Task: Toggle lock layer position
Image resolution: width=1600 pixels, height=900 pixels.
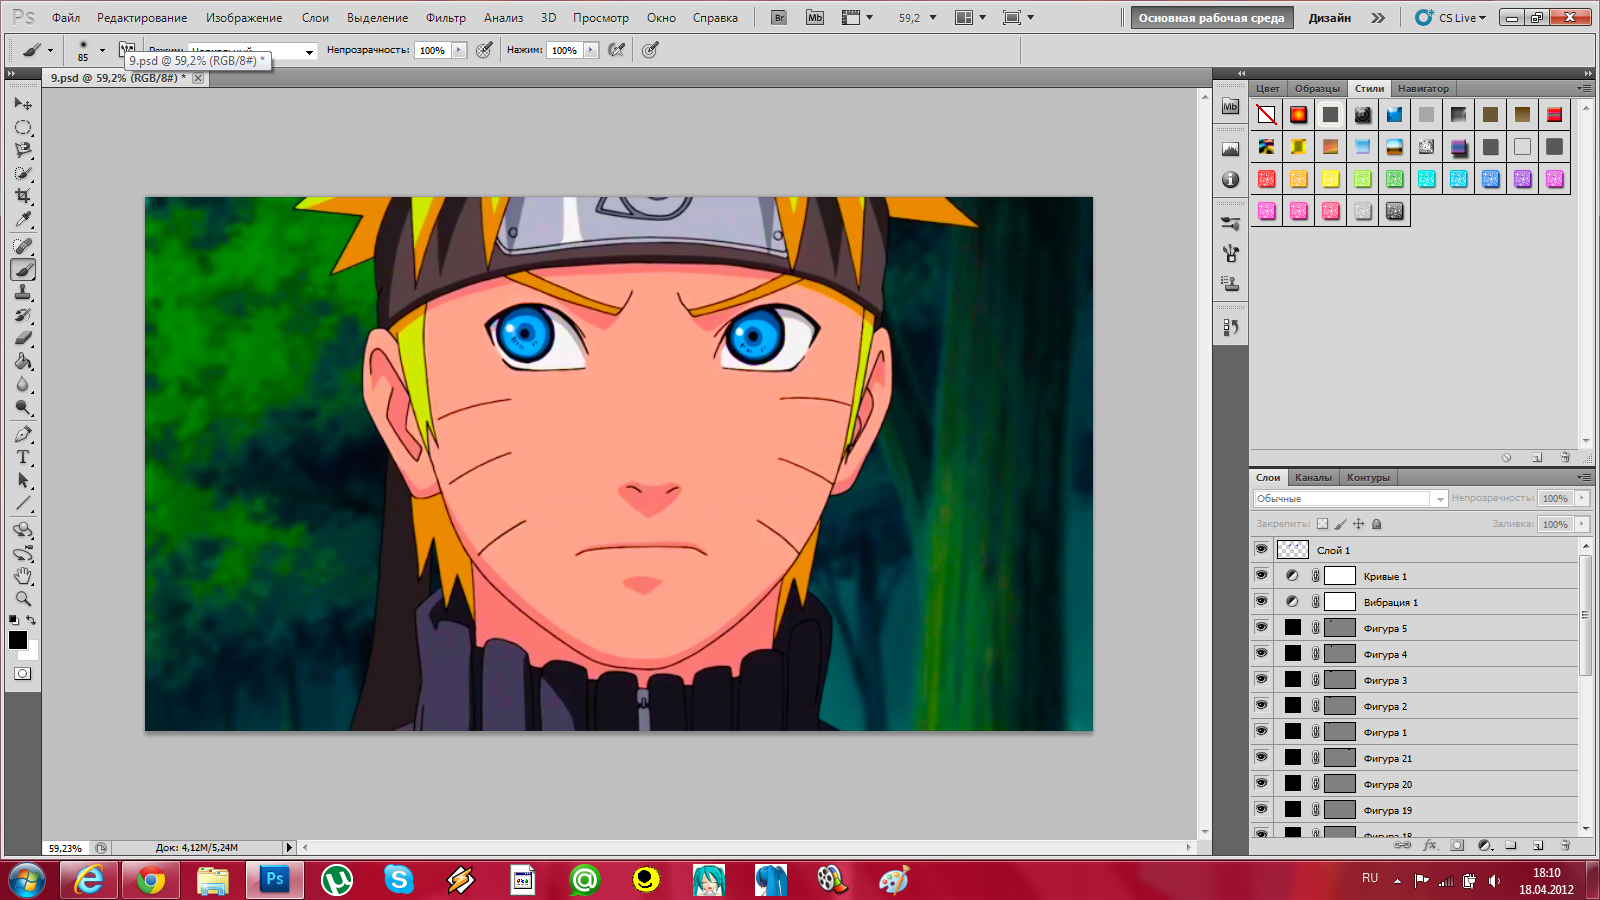Action: (1358, 524)
